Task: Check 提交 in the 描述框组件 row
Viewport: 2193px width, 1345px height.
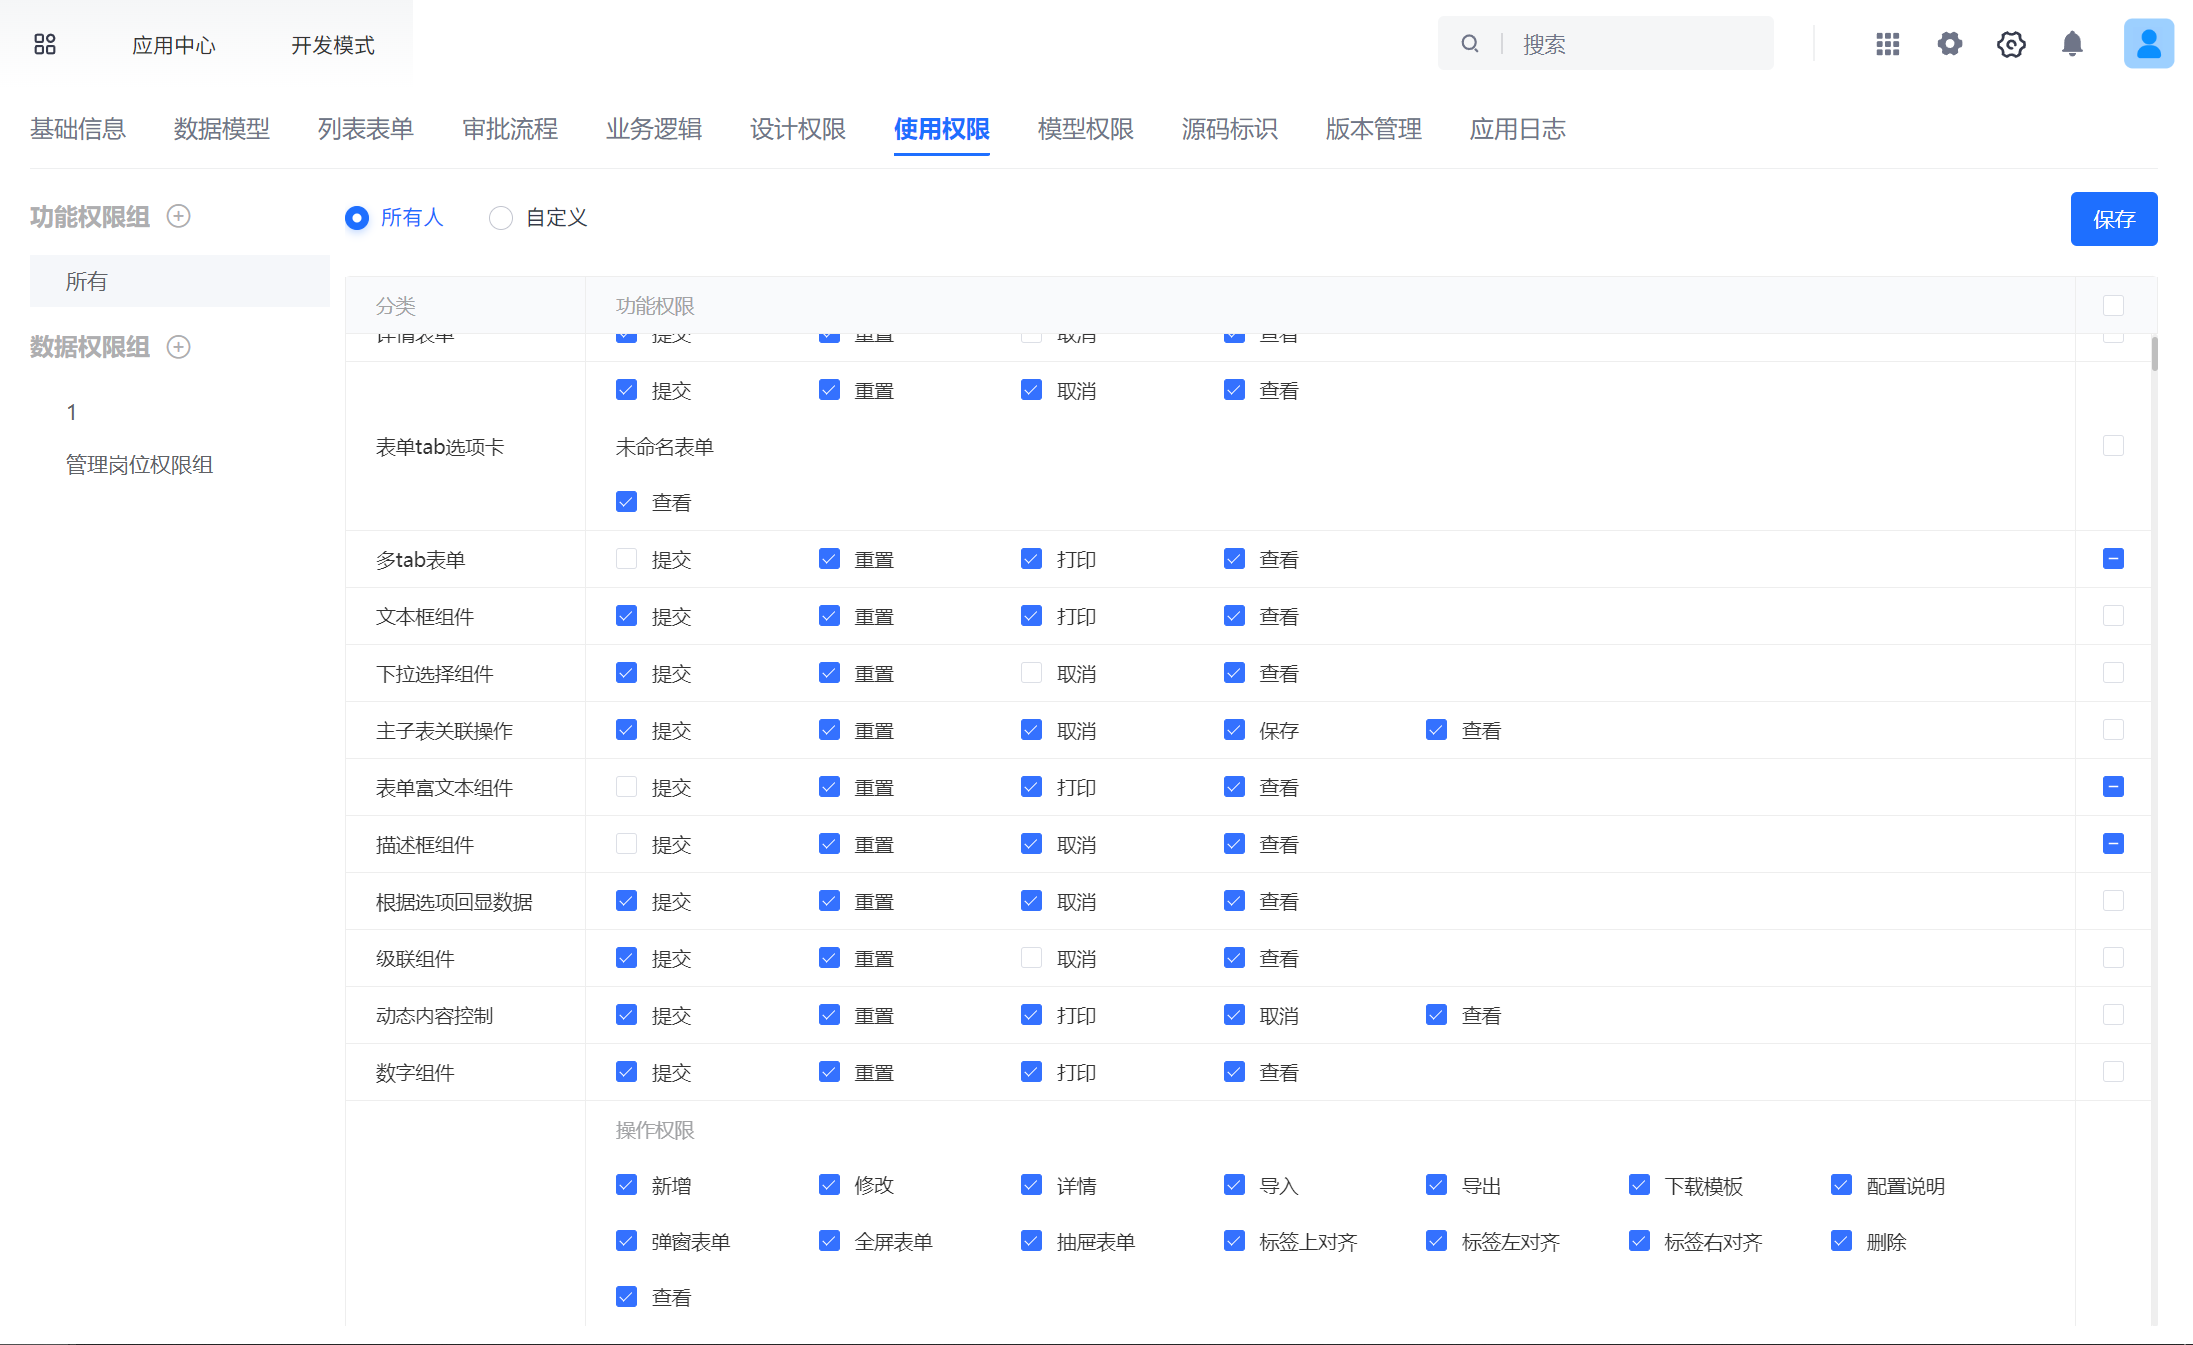Action: coord(627,844)
